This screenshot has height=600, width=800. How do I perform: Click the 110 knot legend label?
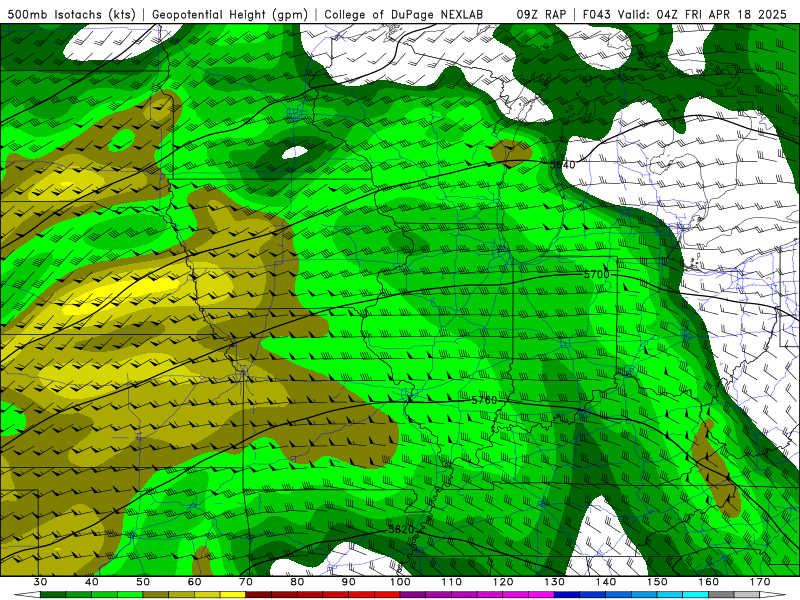click(452, 582)
